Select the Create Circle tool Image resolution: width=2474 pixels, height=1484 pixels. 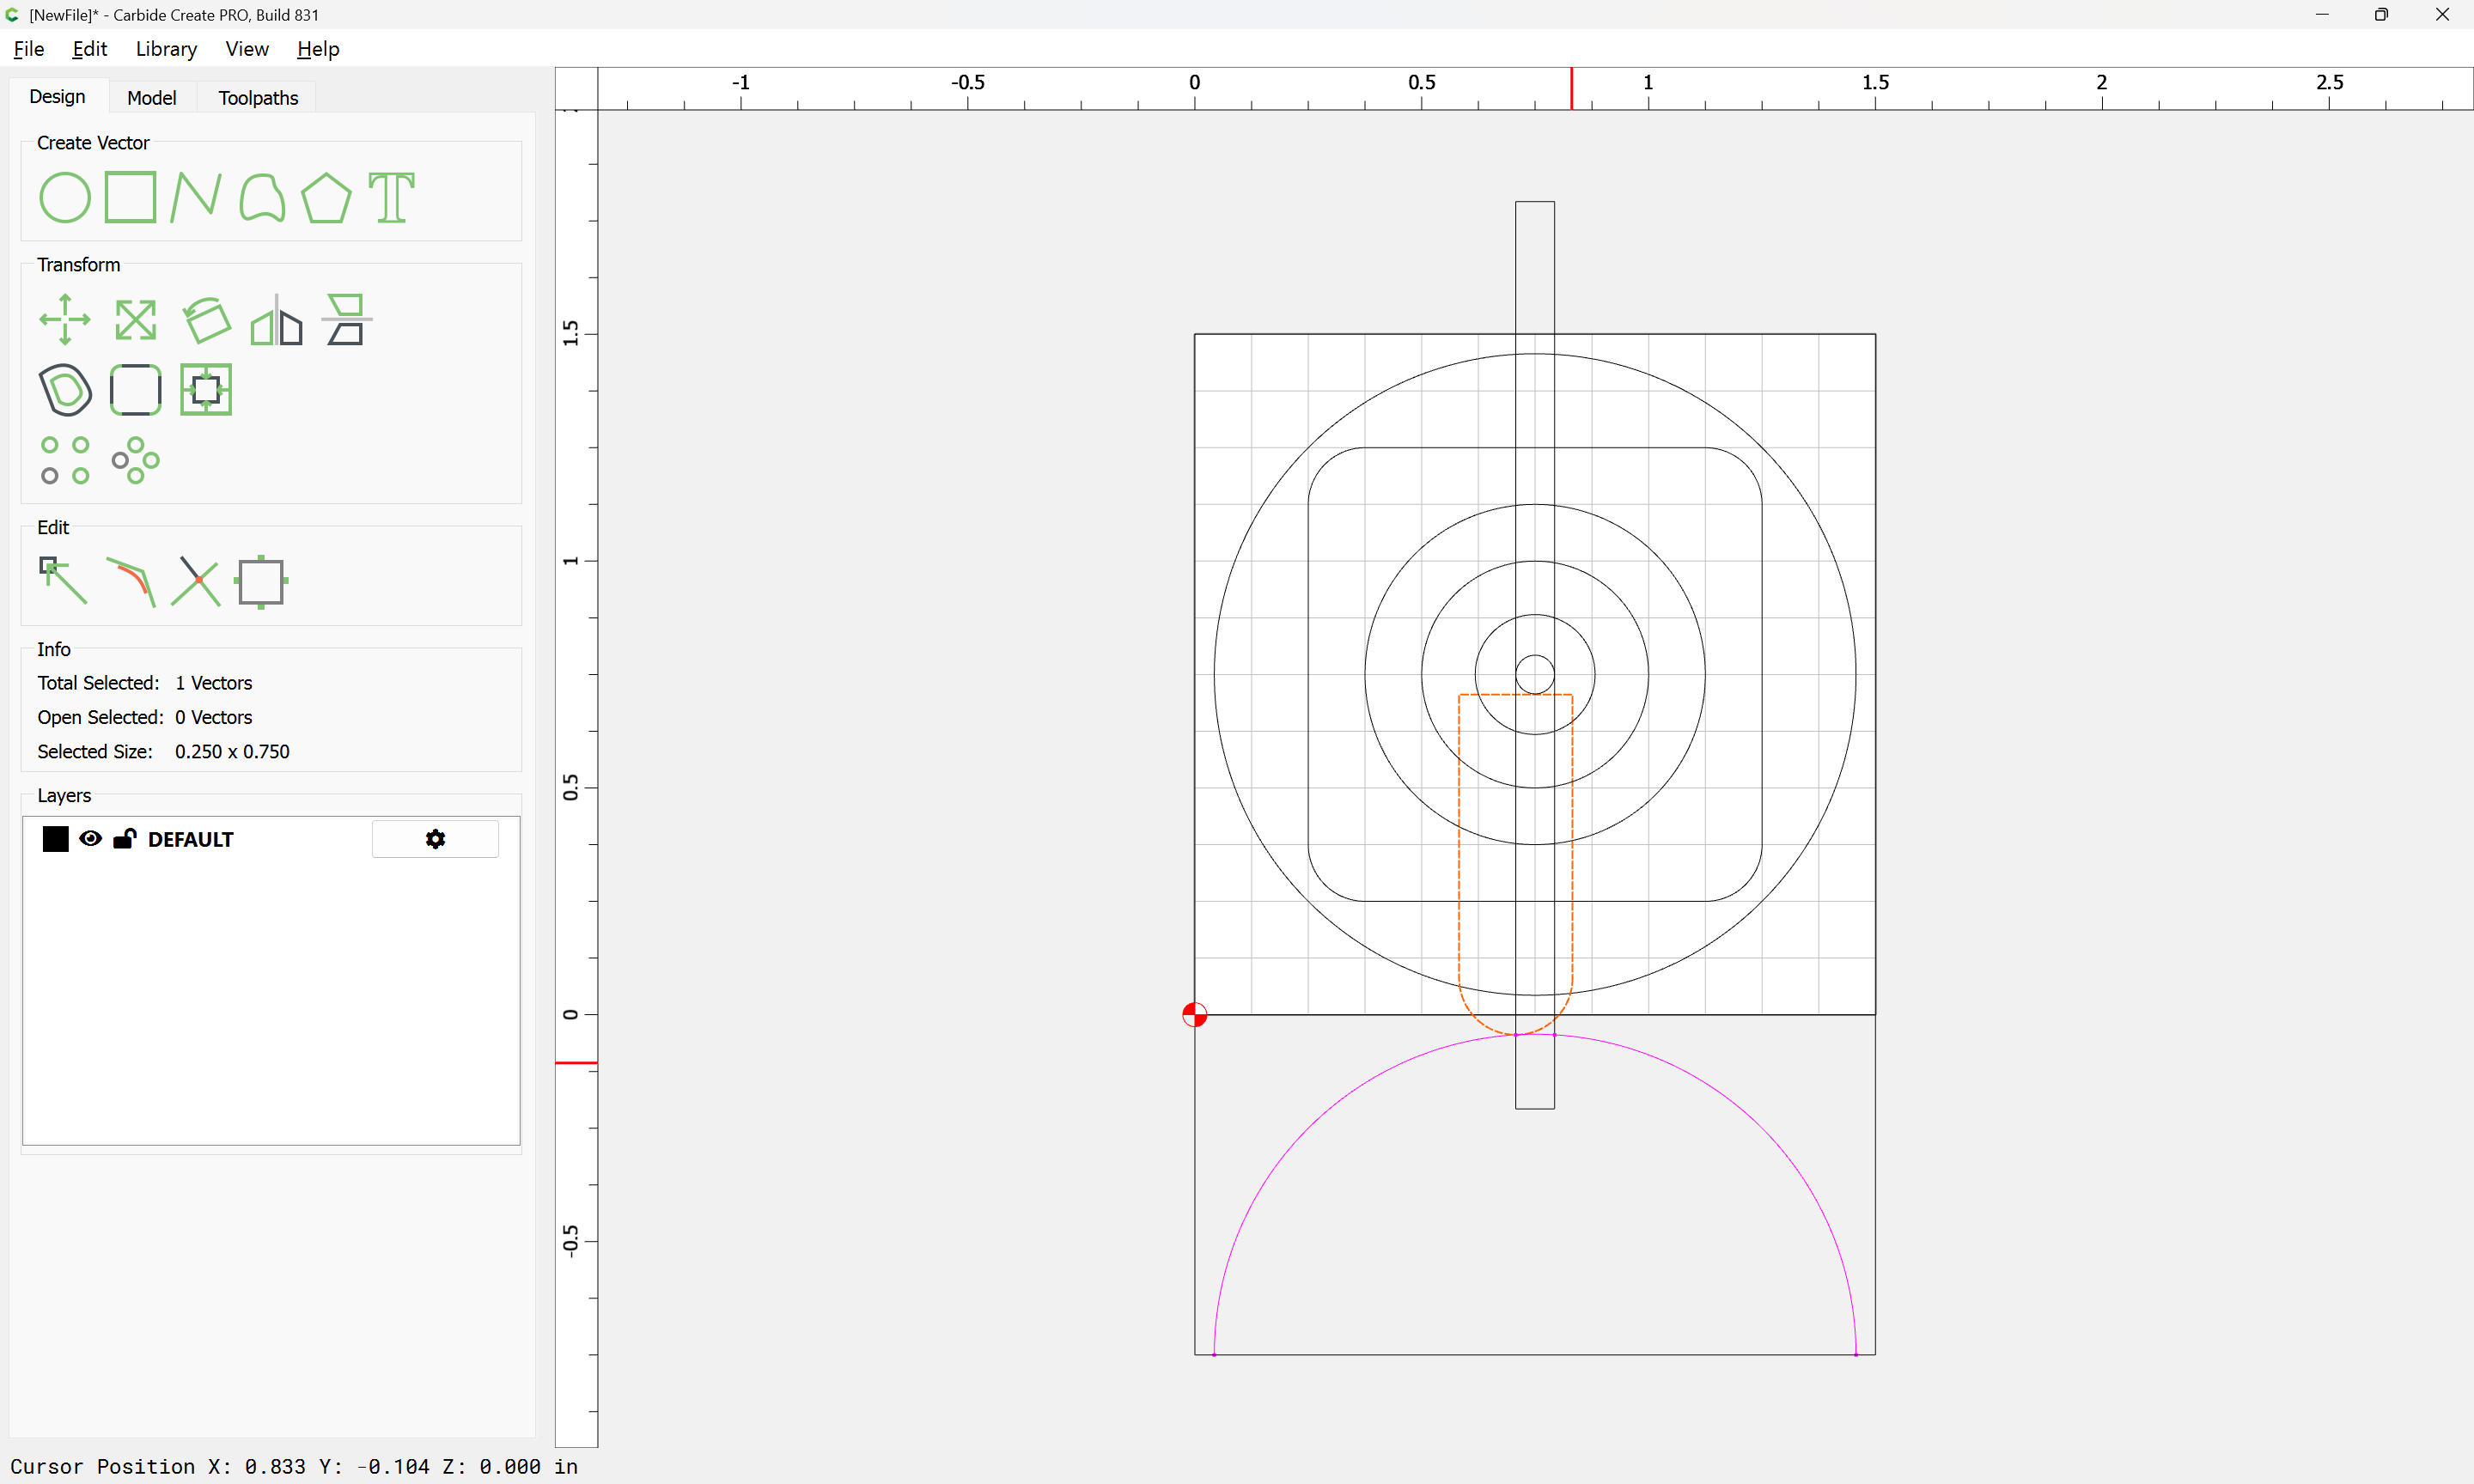[x=65, y=197]
